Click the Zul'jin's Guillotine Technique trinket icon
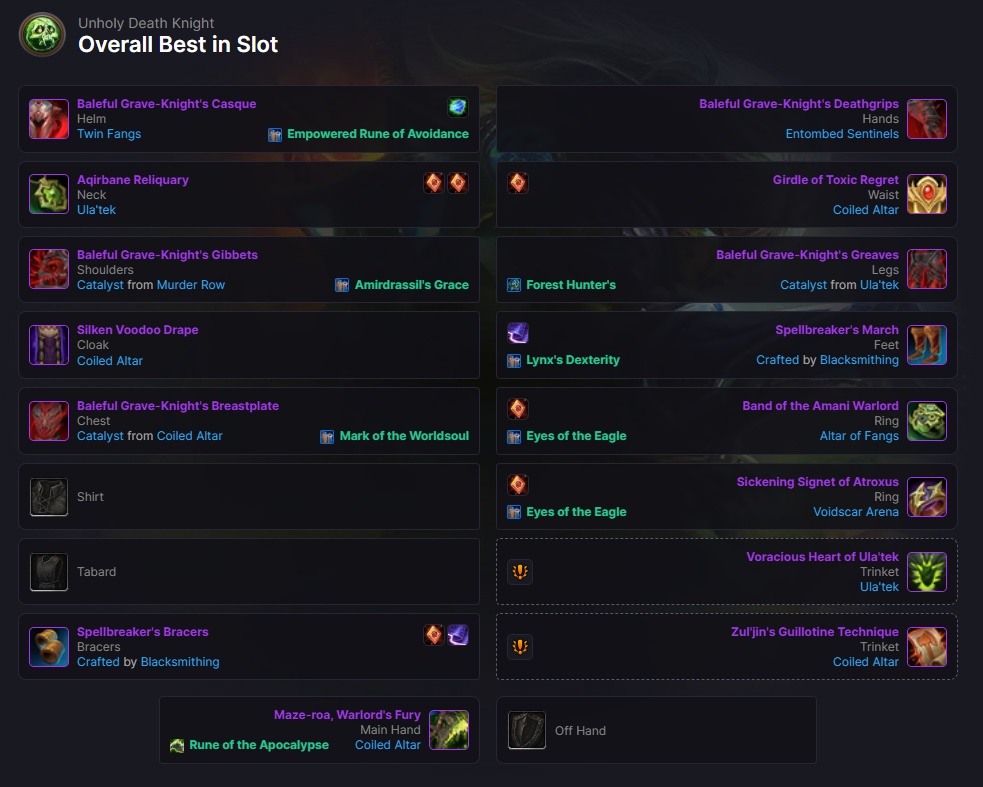983x787 pixels. 927,647
